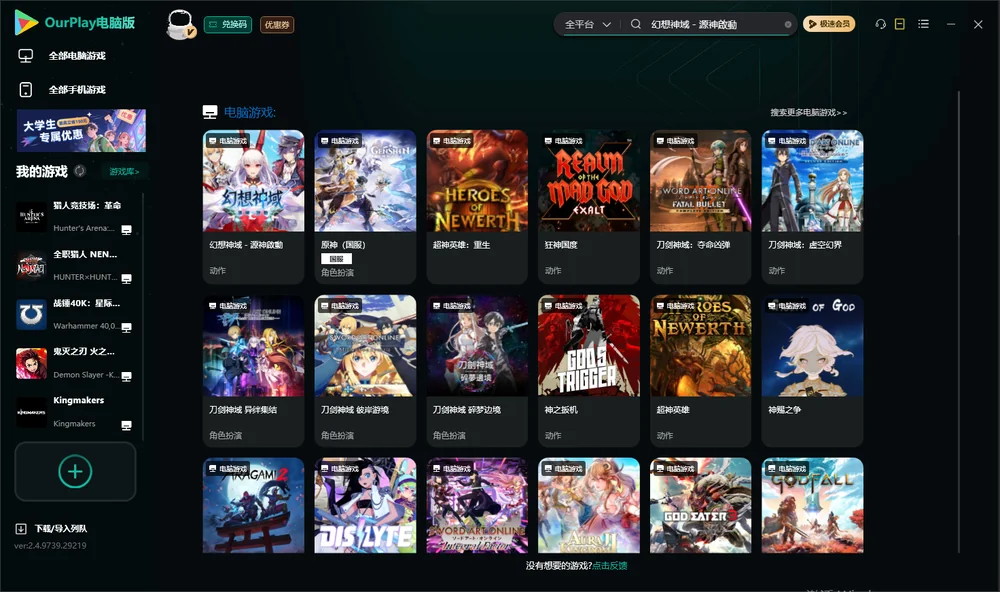This screenshot has height=592, width=1000.
Task: Select Kingmakers game title in sidebar
Action: (x=78, y=401)
